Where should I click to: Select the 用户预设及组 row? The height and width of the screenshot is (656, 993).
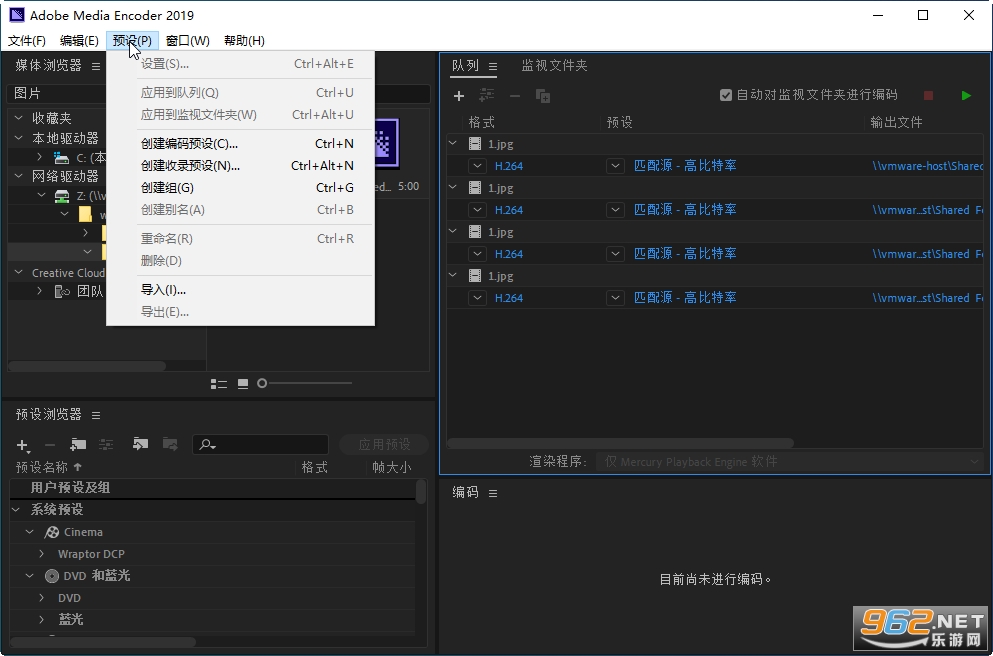click(212, 488)
